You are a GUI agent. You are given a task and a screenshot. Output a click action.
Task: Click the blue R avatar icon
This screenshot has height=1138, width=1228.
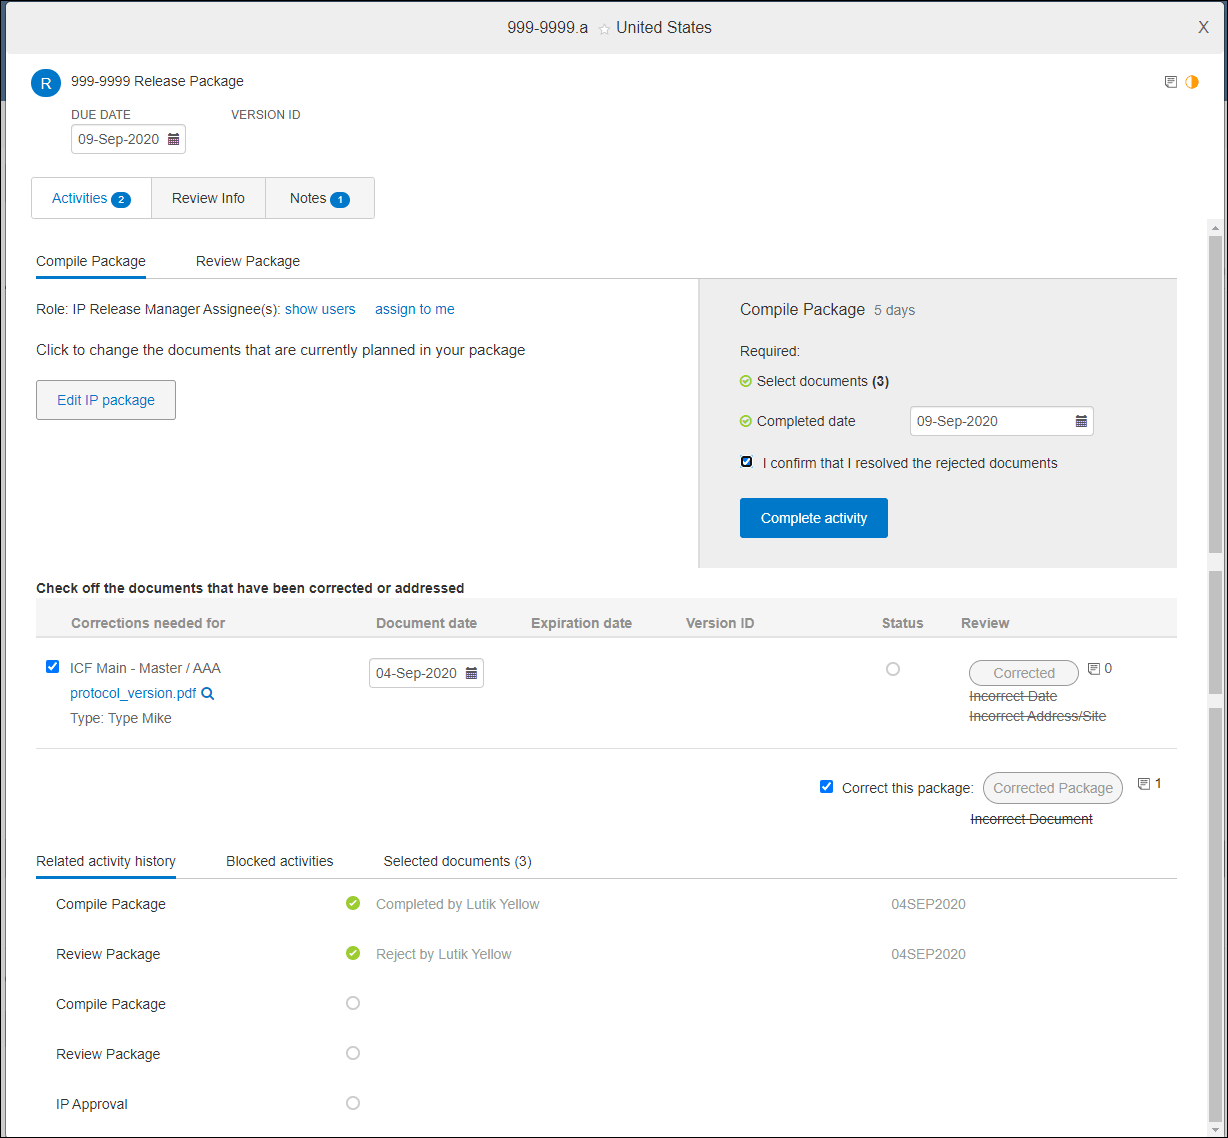click(x=46, y=83)
